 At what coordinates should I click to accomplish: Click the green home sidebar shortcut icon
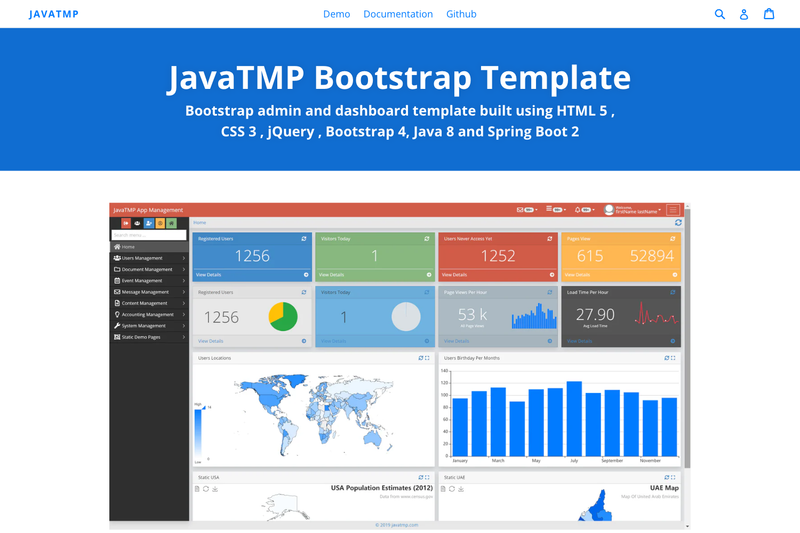pos(171,223)
